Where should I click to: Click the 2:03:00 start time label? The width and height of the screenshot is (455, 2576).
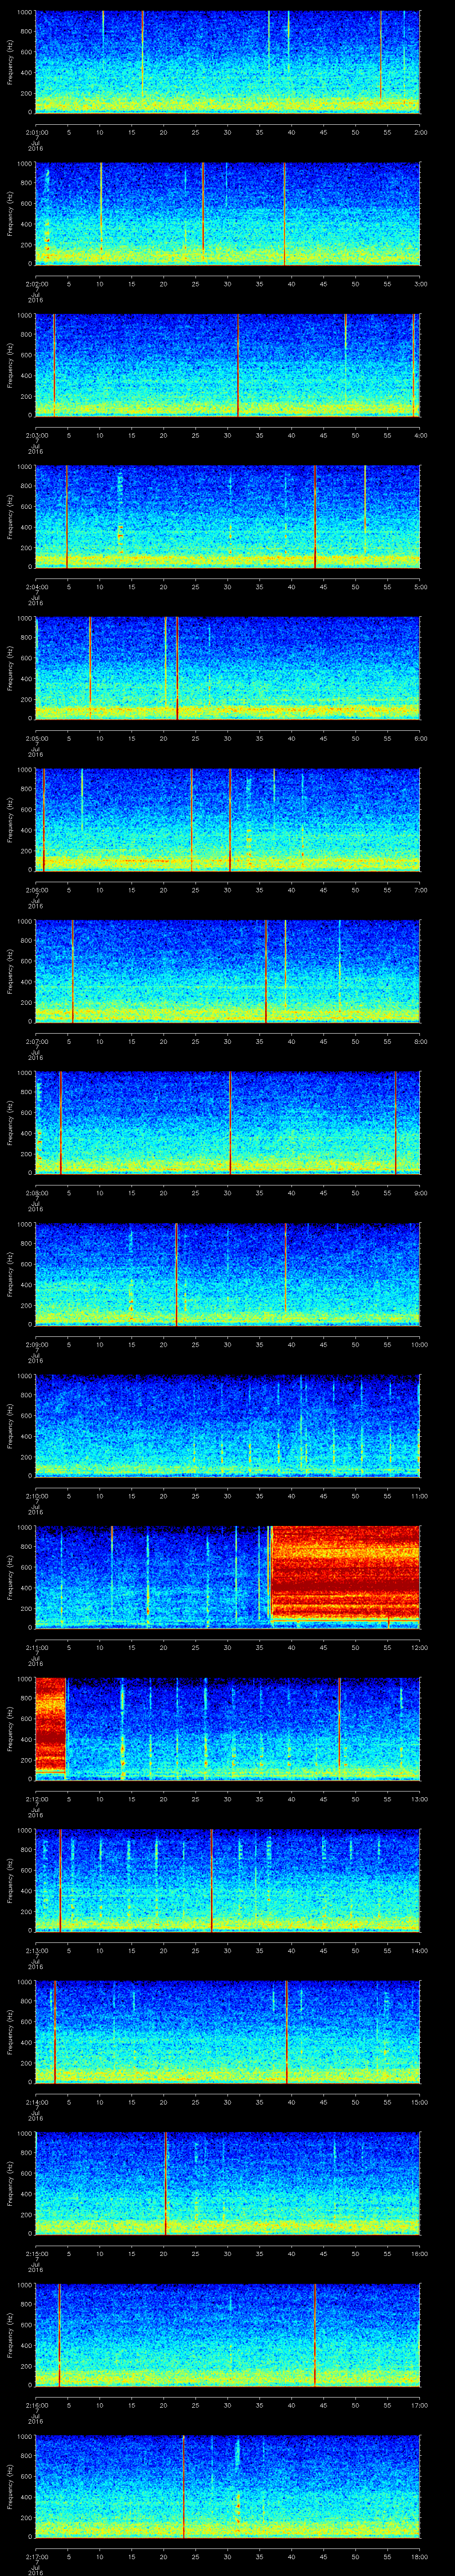tap(36, 435)
